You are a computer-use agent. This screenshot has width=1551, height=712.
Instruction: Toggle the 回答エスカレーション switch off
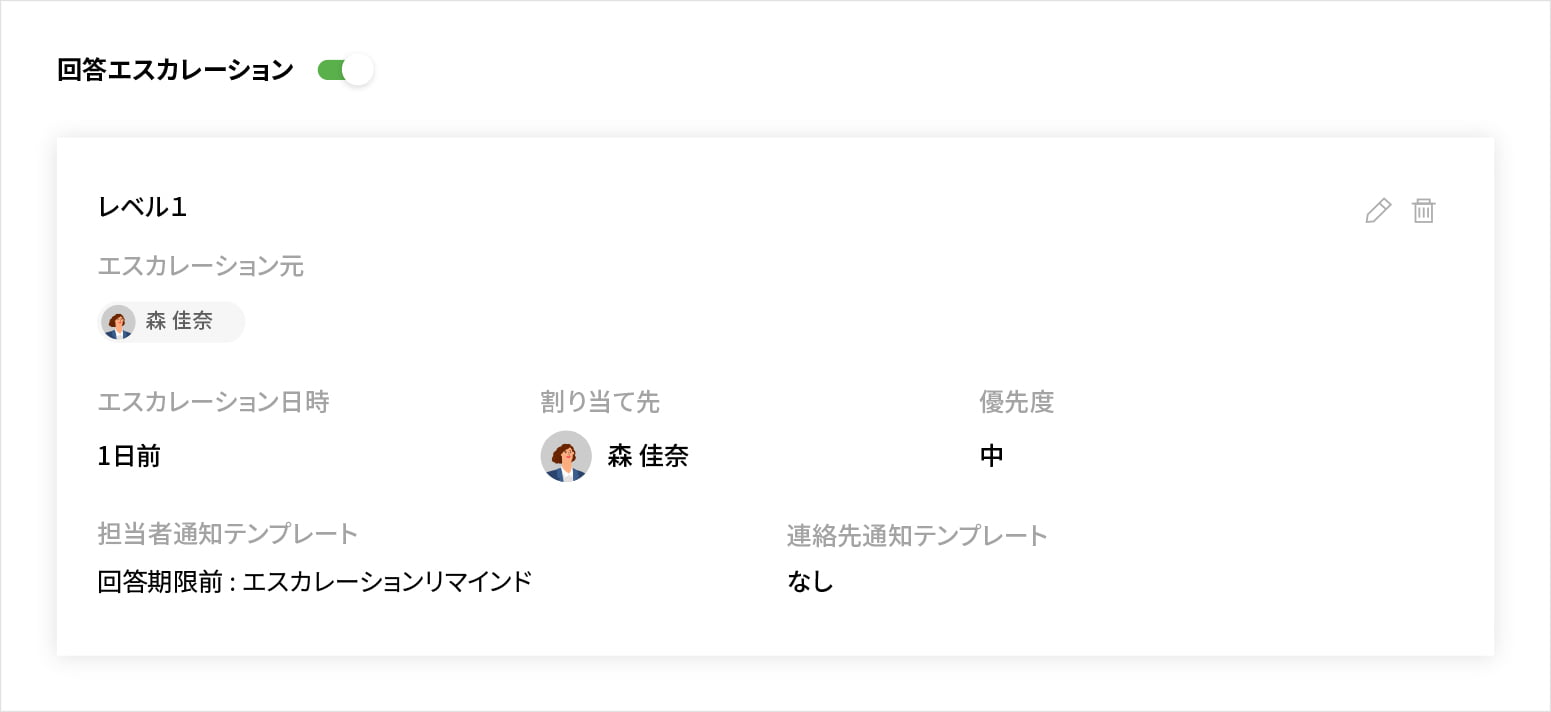click(345, 70)
